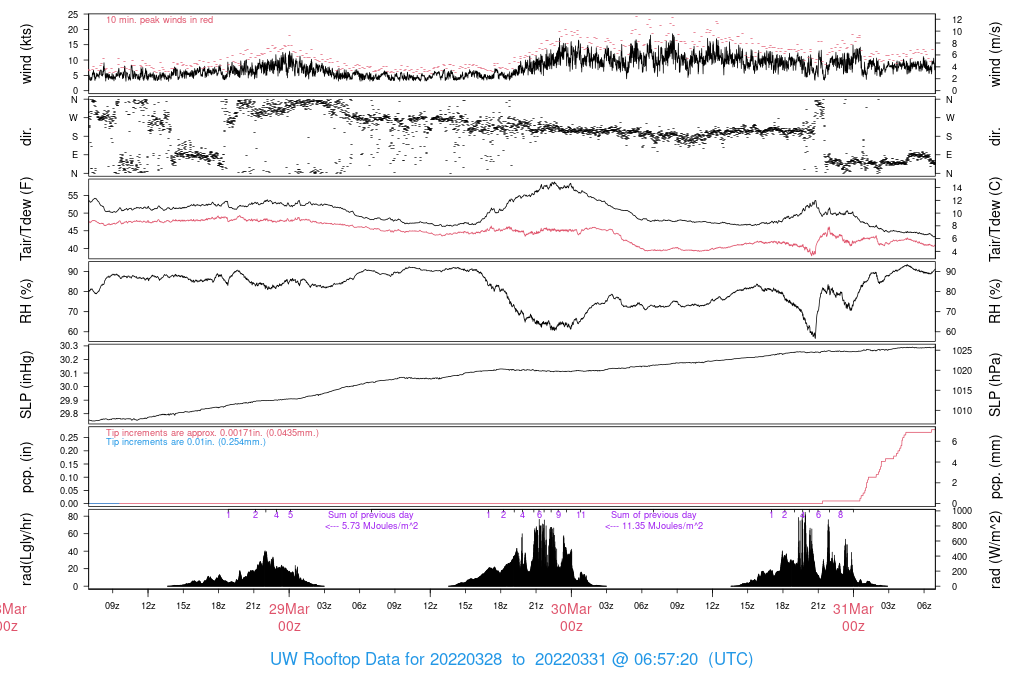The image size is (1024, 700).
Task: Click the '31Mar' date label on time axis
Action: point(853,609)
